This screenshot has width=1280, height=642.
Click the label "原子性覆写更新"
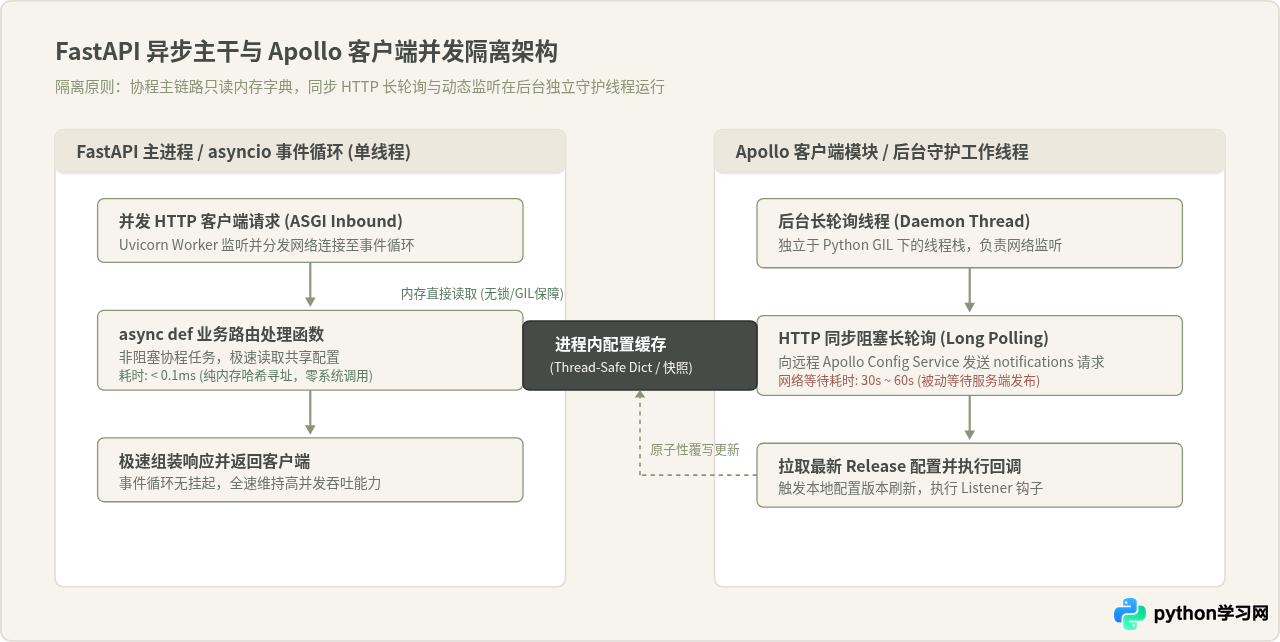click(695, 450)
